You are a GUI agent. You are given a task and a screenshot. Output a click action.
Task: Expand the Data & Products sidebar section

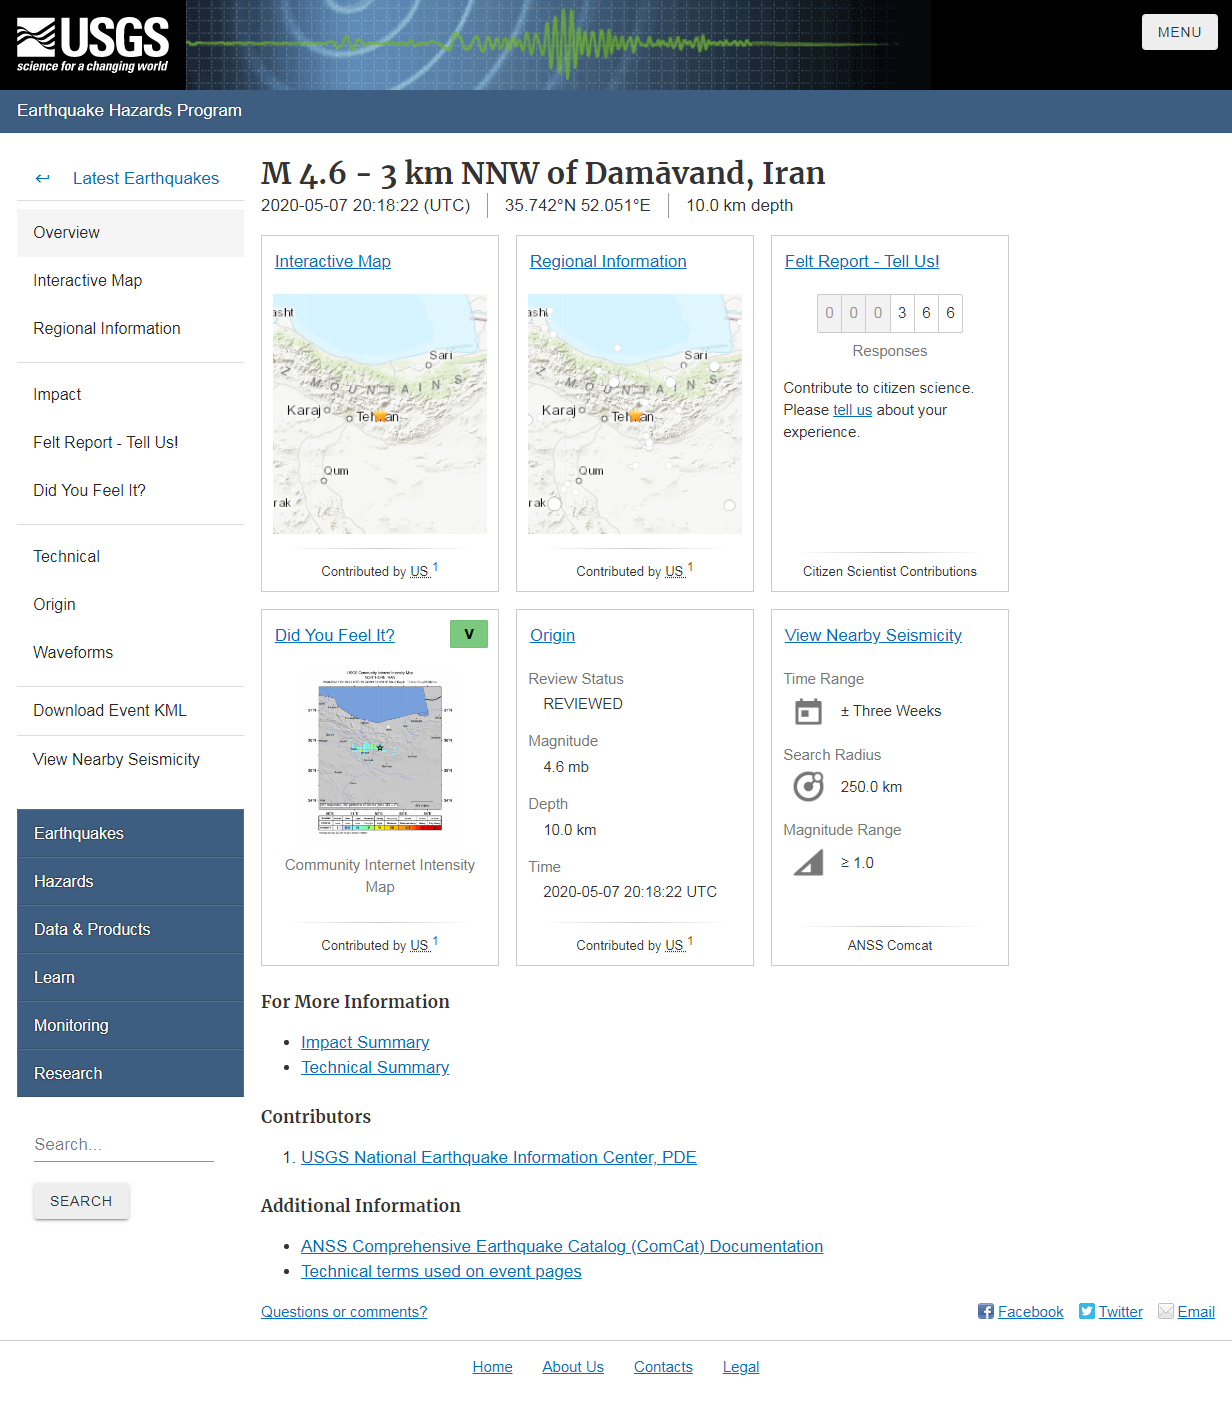[x=92, y=929]
